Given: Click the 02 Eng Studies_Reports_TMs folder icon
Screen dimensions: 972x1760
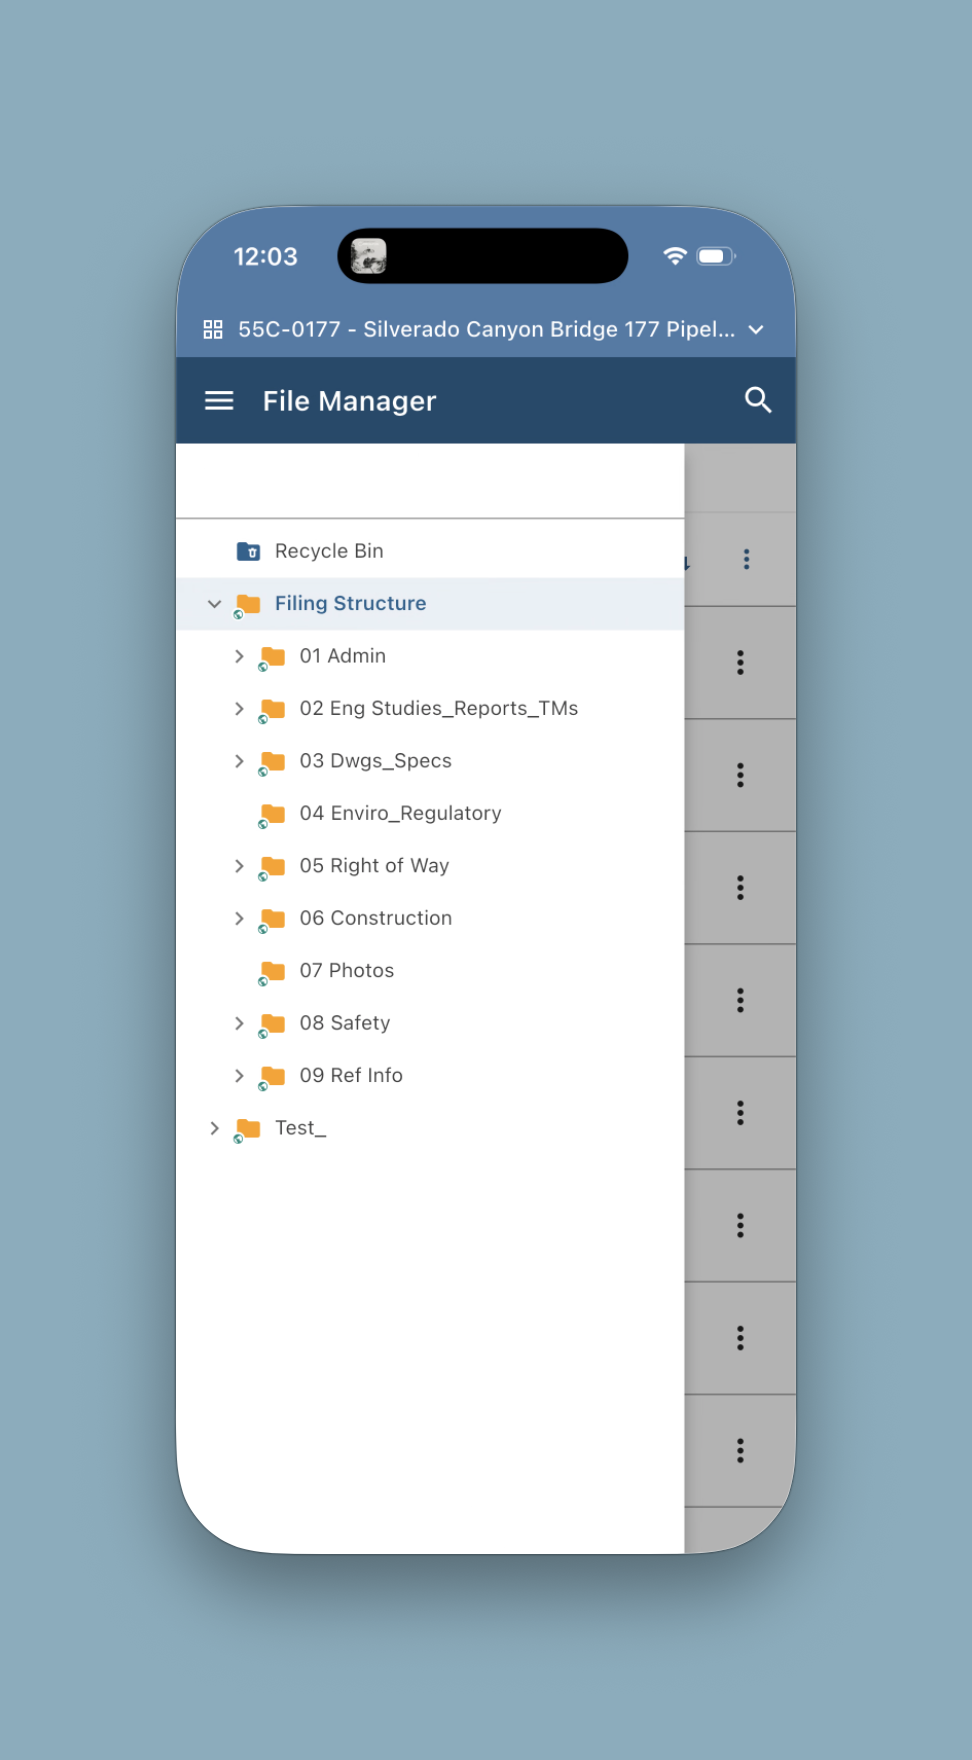Looking at the screenshot, I should [x=272, y=710].
